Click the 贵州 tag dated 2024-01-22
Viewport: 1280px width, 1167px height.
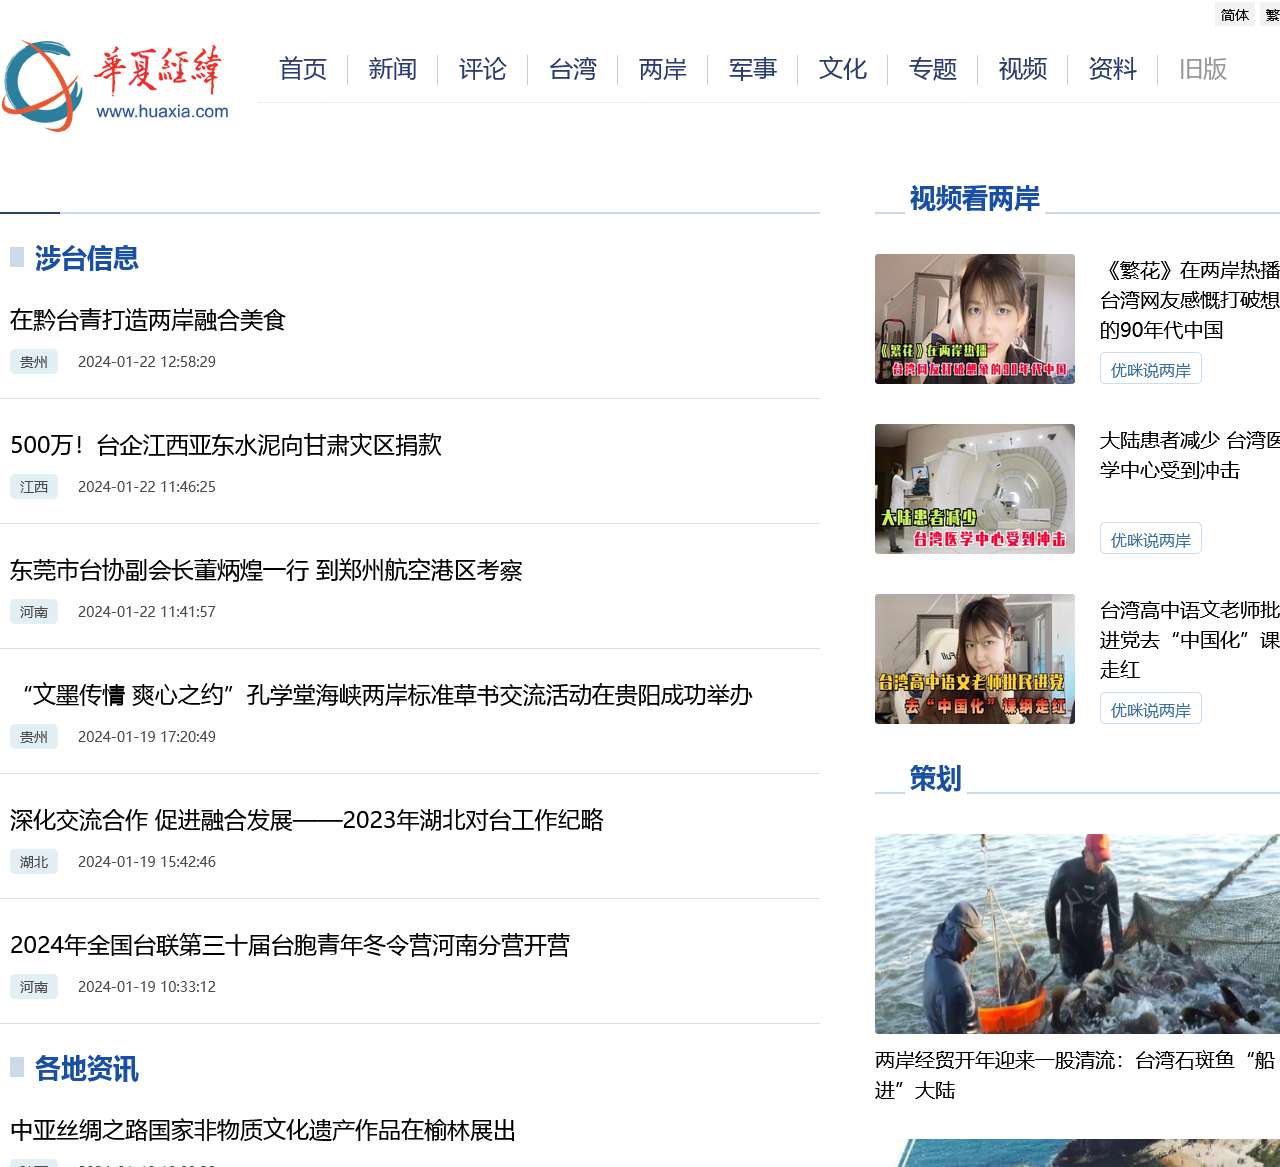pos(34,362)
